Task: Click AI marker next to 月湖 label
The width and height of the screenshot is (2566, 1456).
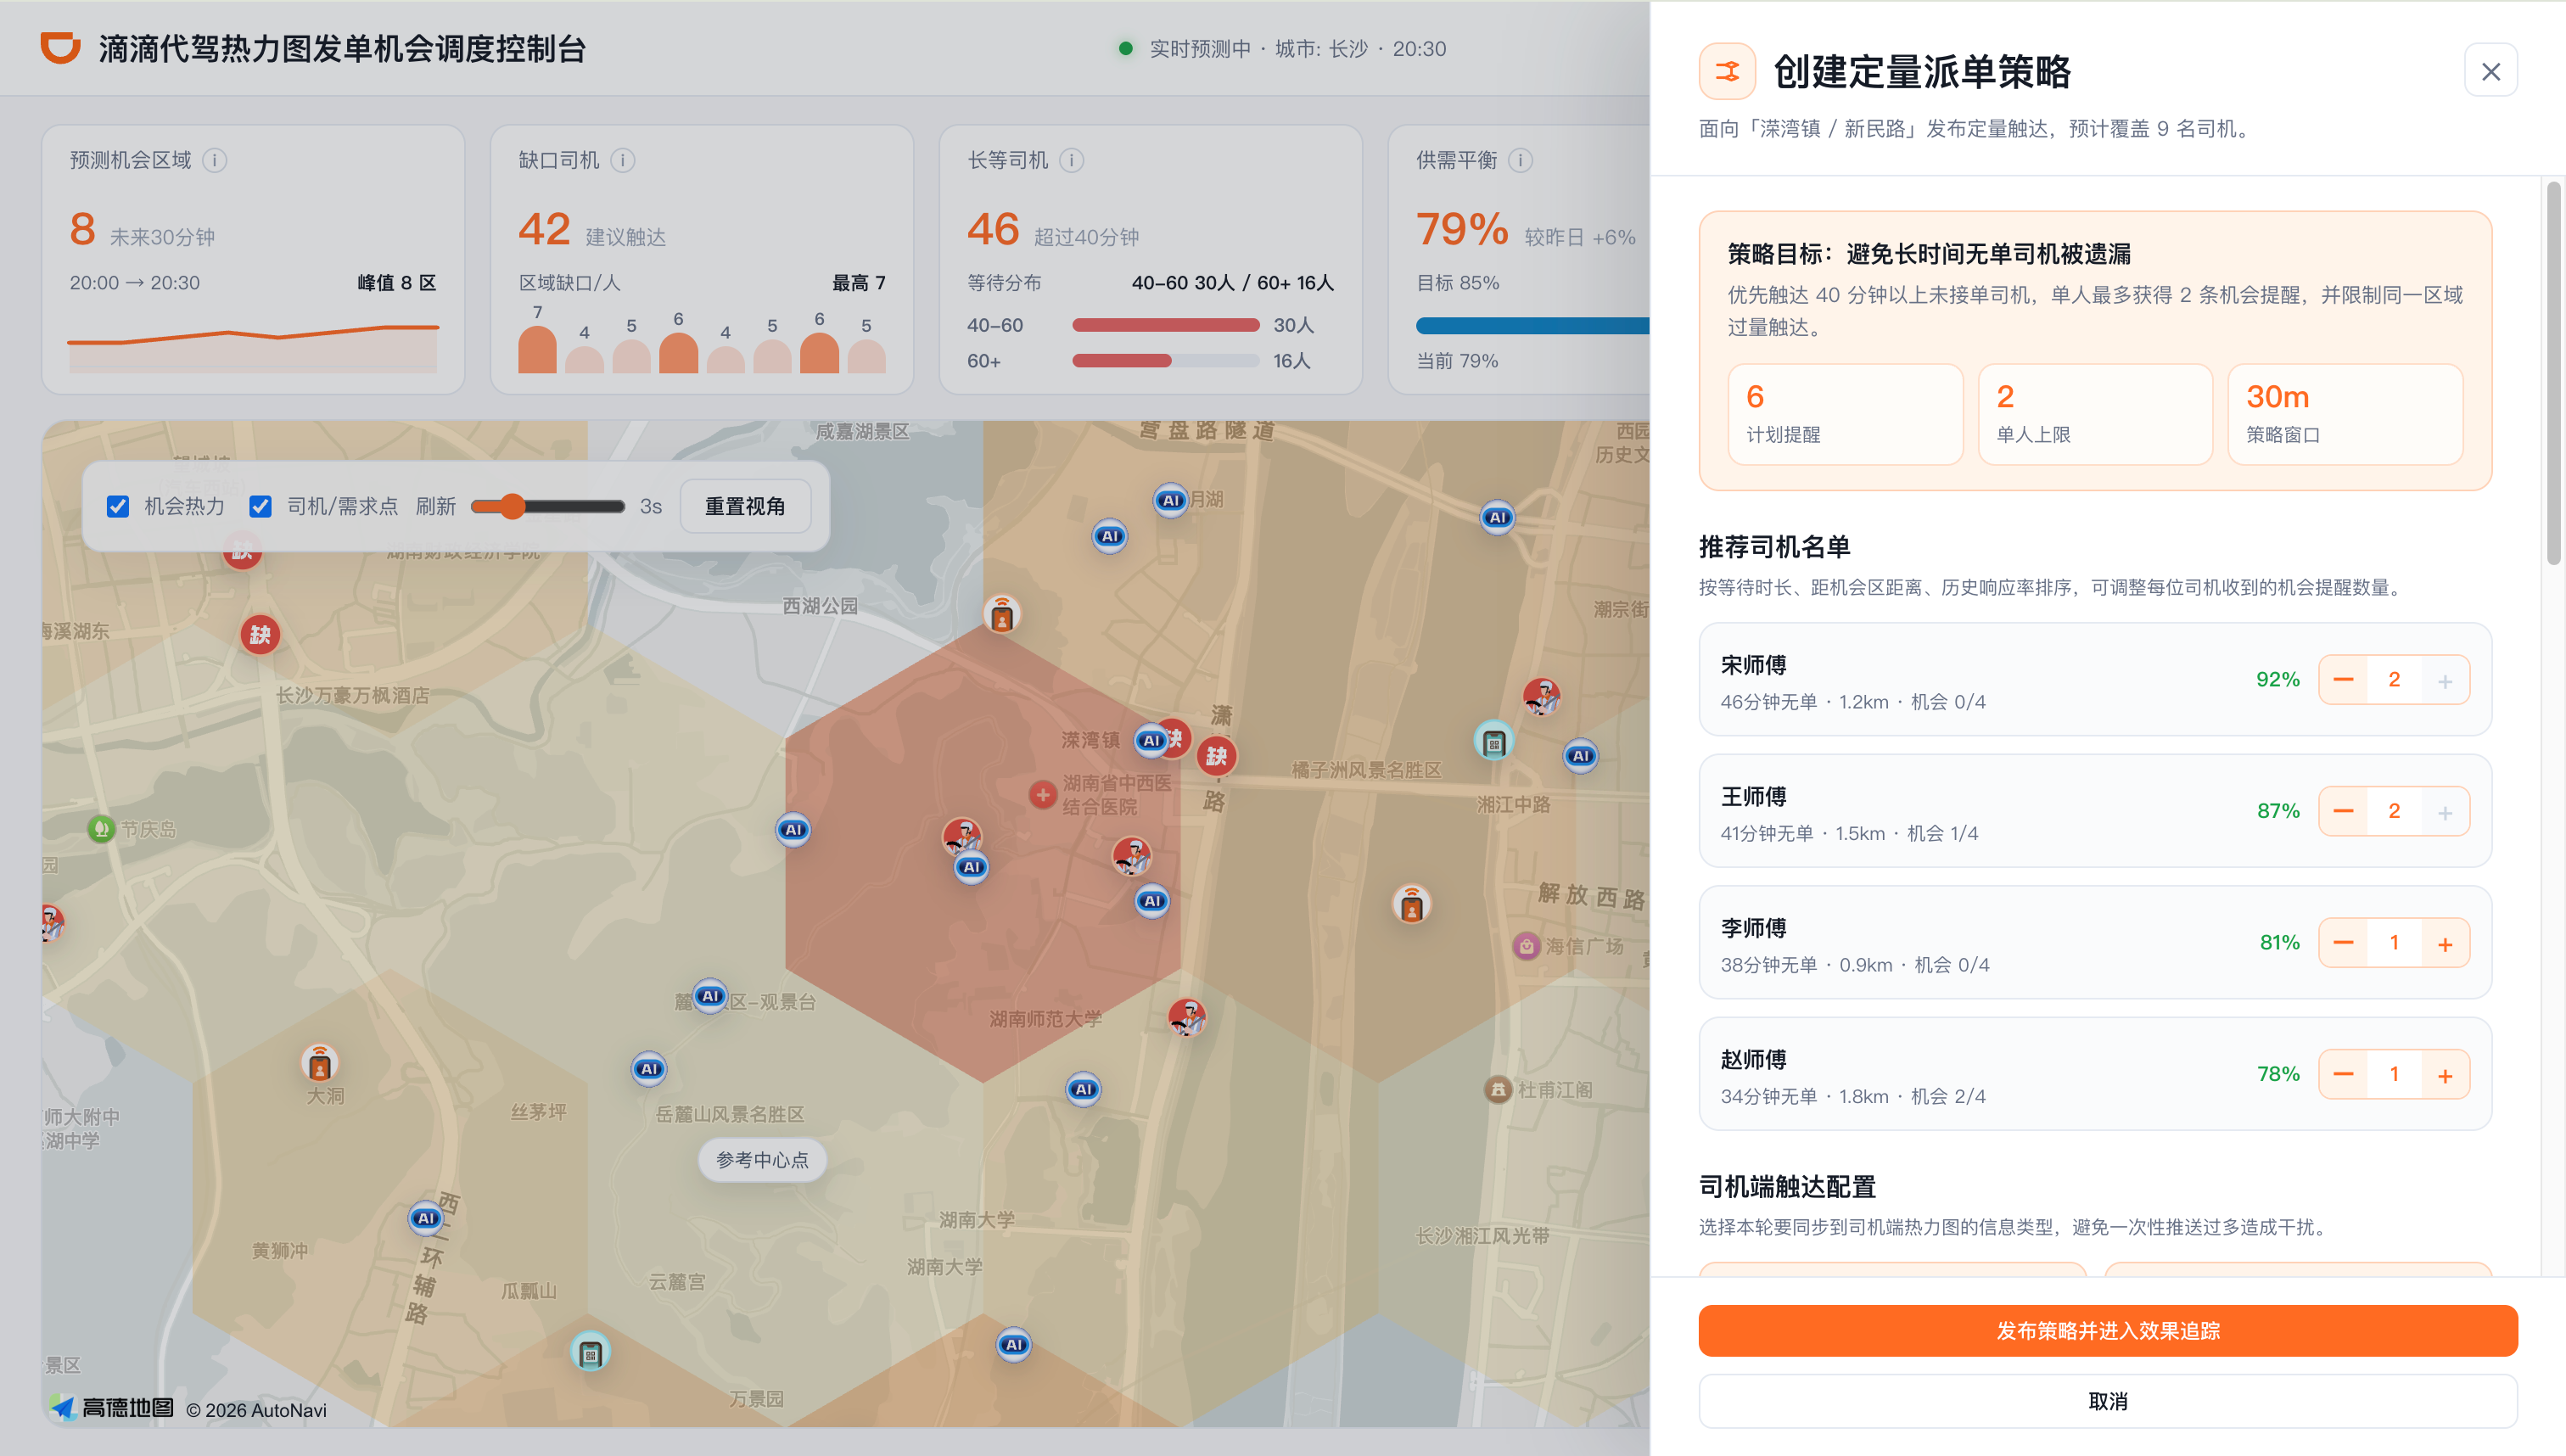Action: click(1170, 500)
